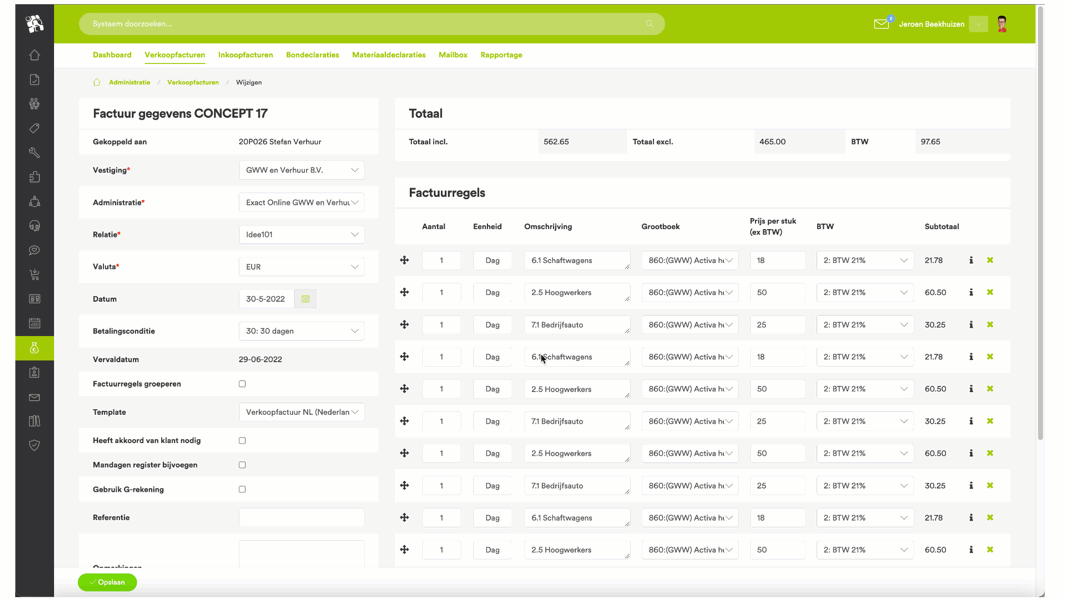Switch to the Inkoopfacturen tab
The width and height of the screenshot is (1066, 599).
(x=245, y=55)
